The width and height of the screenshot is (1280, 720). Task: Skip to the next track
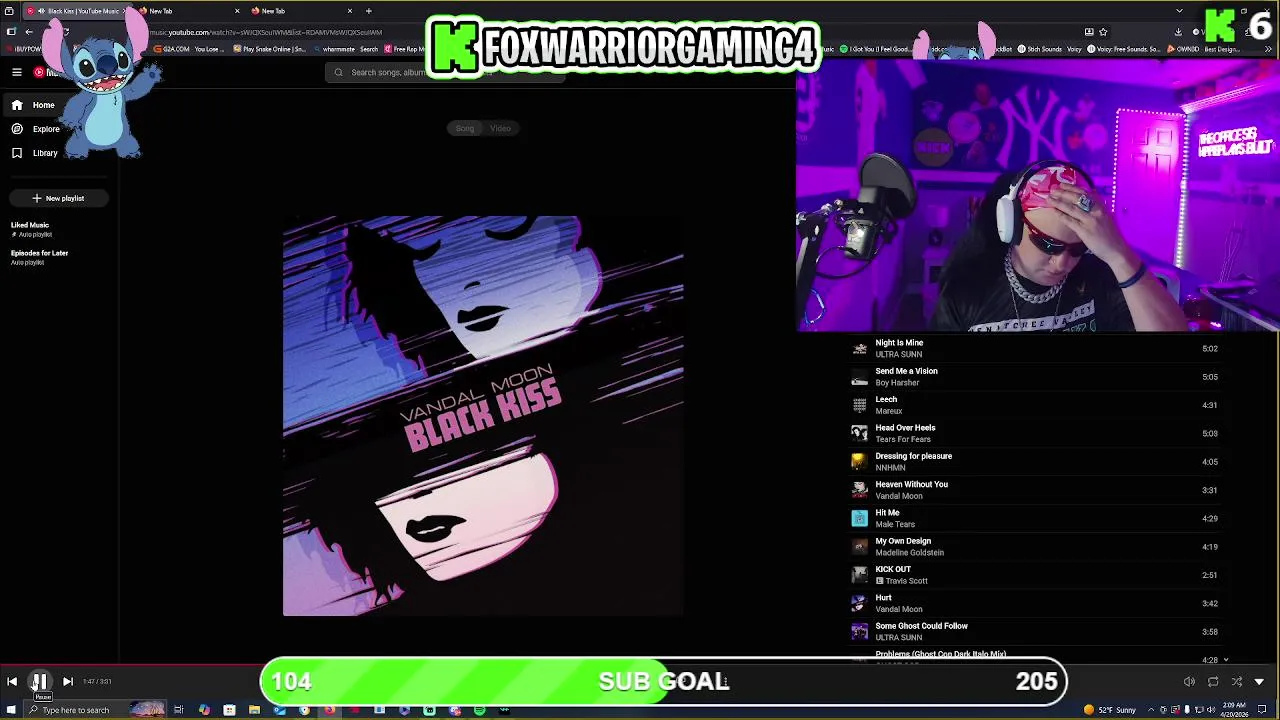(x=68, y=681)
